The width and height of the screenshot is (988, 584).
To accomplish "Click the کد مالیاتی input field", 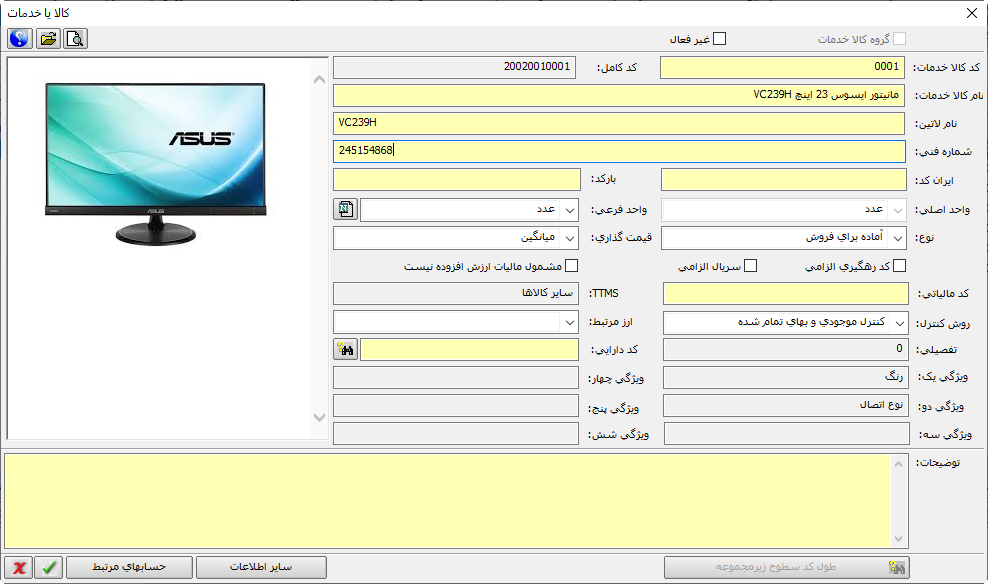I will click(786, 294).
